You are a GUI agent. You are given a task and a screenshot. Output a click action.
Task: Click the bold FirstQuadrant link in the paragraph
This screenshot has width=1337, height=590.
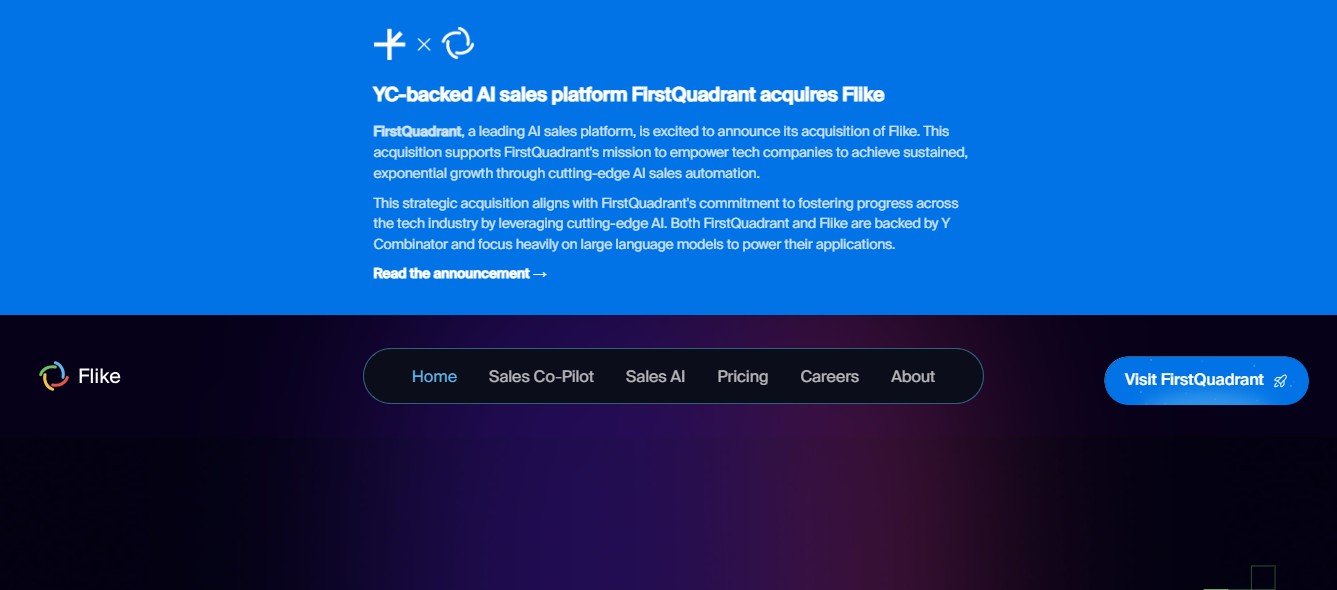coord(417,131)
